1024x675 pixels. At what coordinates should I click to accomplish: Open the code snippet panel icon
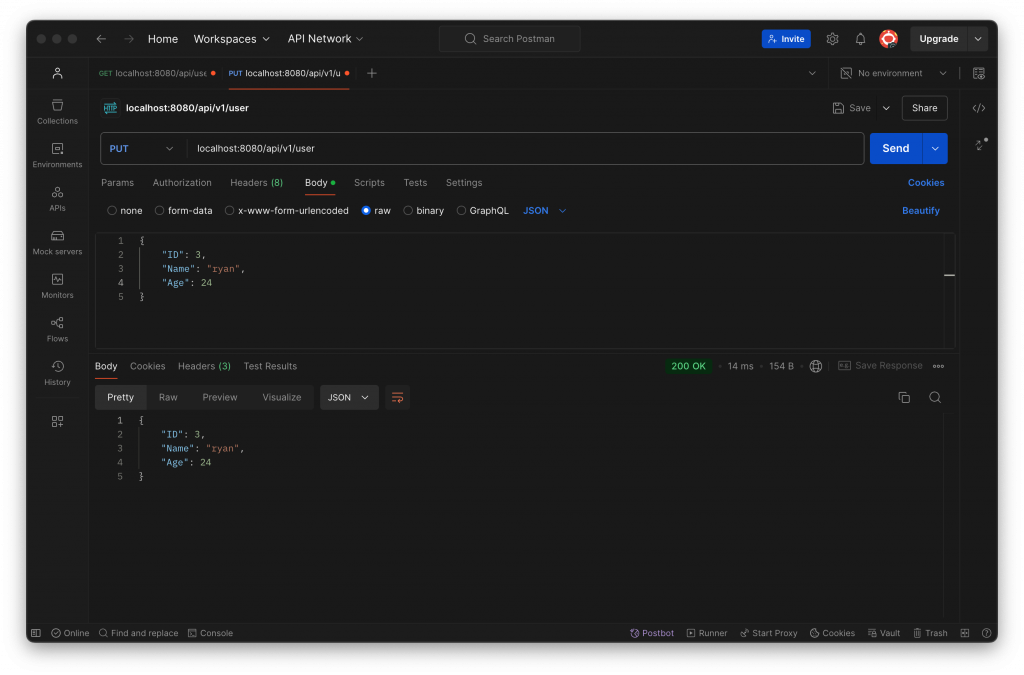point(978,108)
